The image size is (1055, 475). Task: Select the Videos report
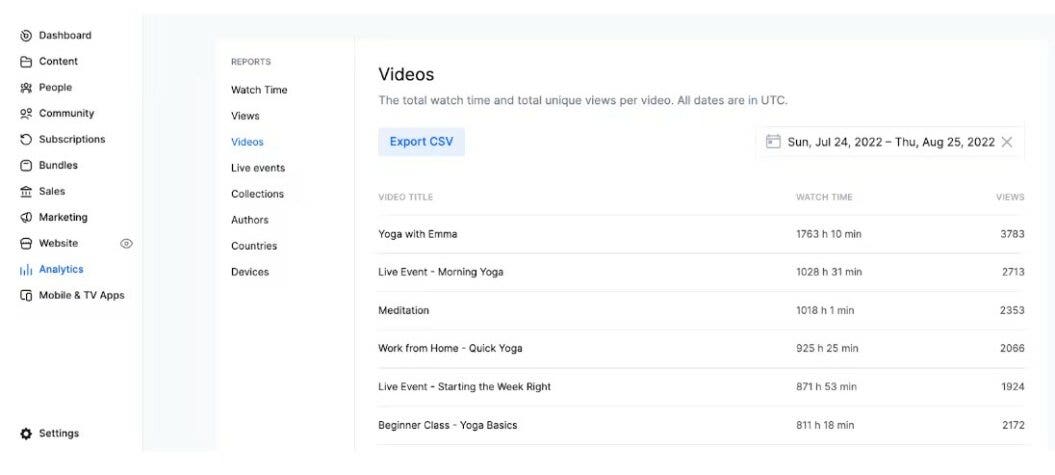coord(247,142)
